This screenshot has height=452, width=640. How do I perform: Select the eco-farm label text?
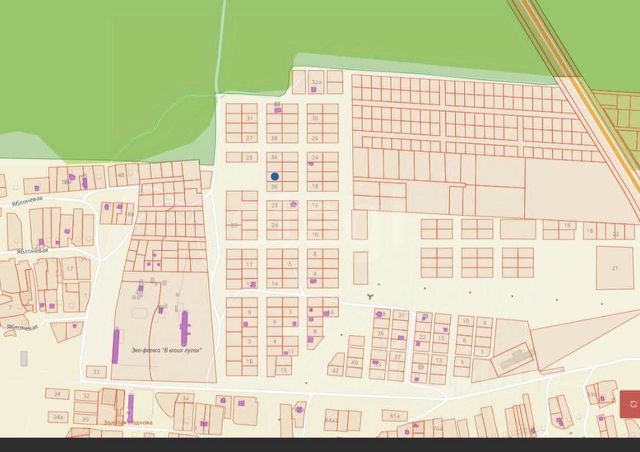tap(167, 350)
